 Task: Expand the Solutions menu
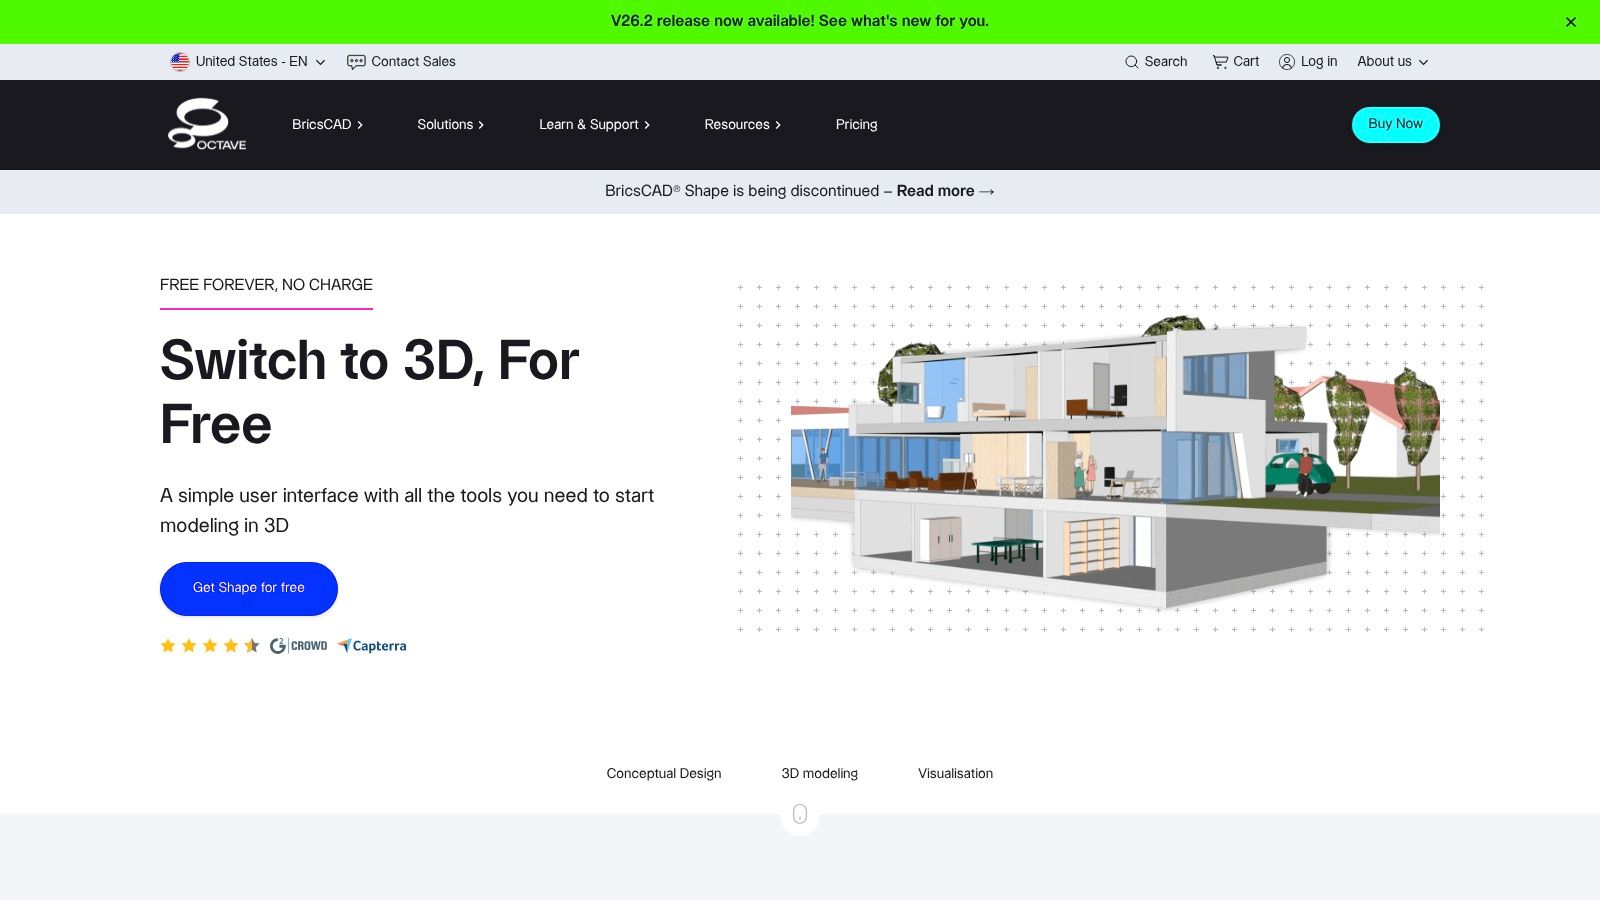pos(450,125)
